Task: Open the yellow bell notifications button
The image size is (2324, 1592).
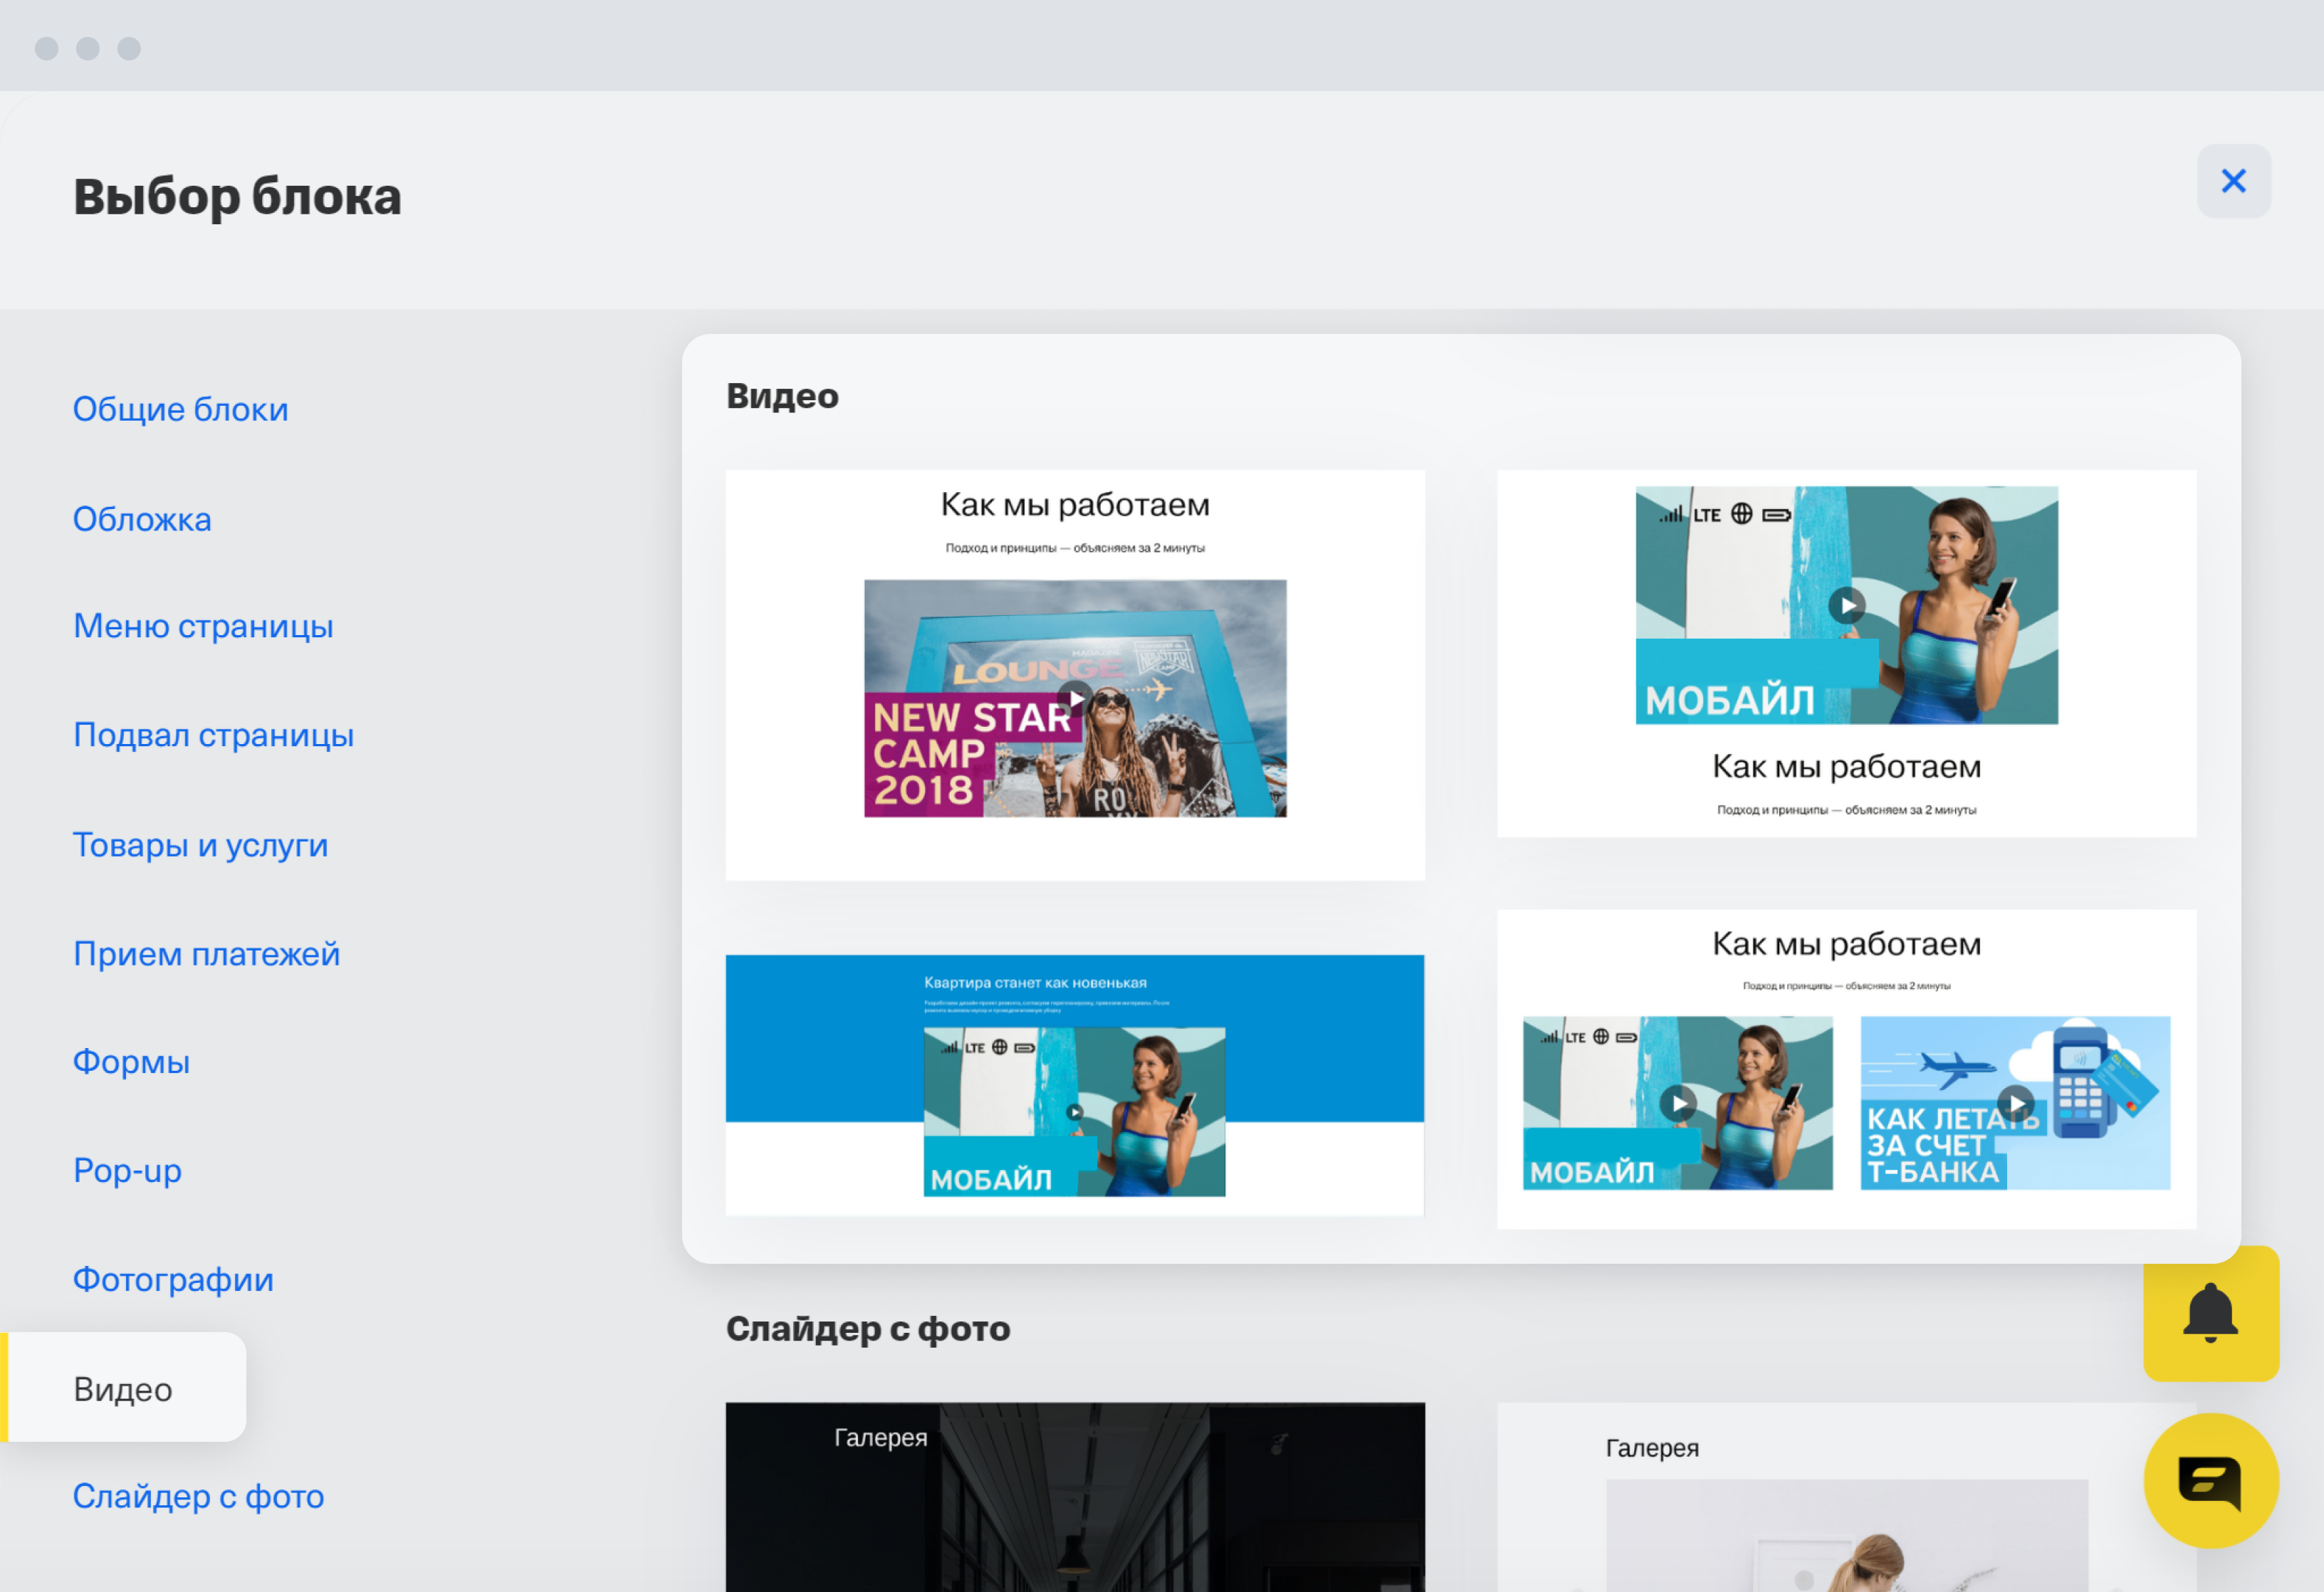Action: (2210, 1313)
